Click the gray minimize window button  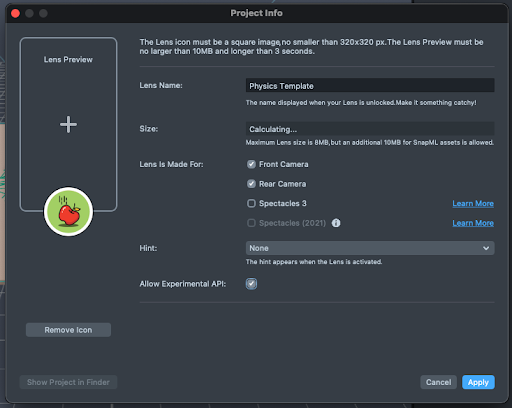click(29, 13)
